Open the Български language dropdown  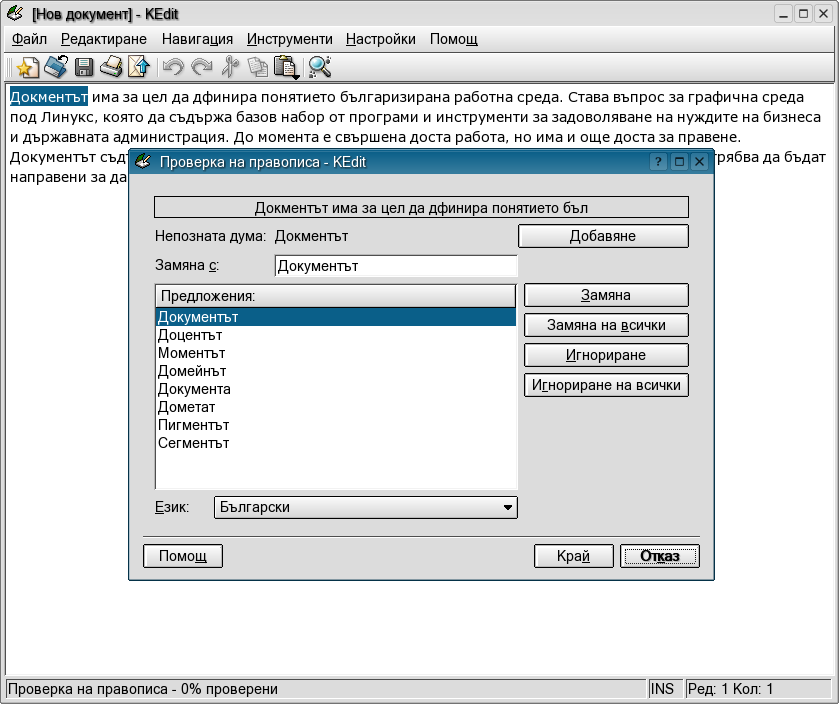(366, 508)
